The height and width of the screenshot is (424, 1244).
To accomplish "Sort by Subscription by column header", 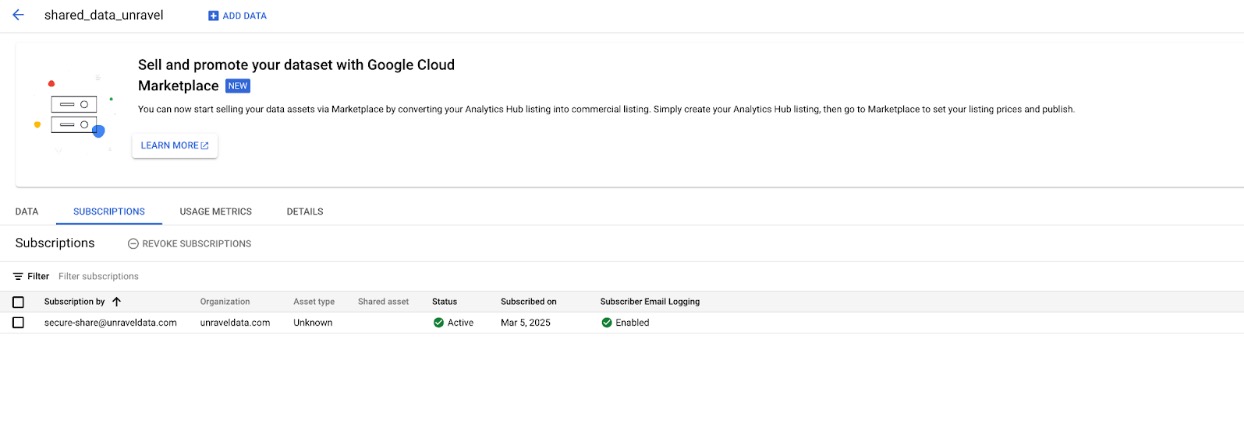I will (74, 301).
